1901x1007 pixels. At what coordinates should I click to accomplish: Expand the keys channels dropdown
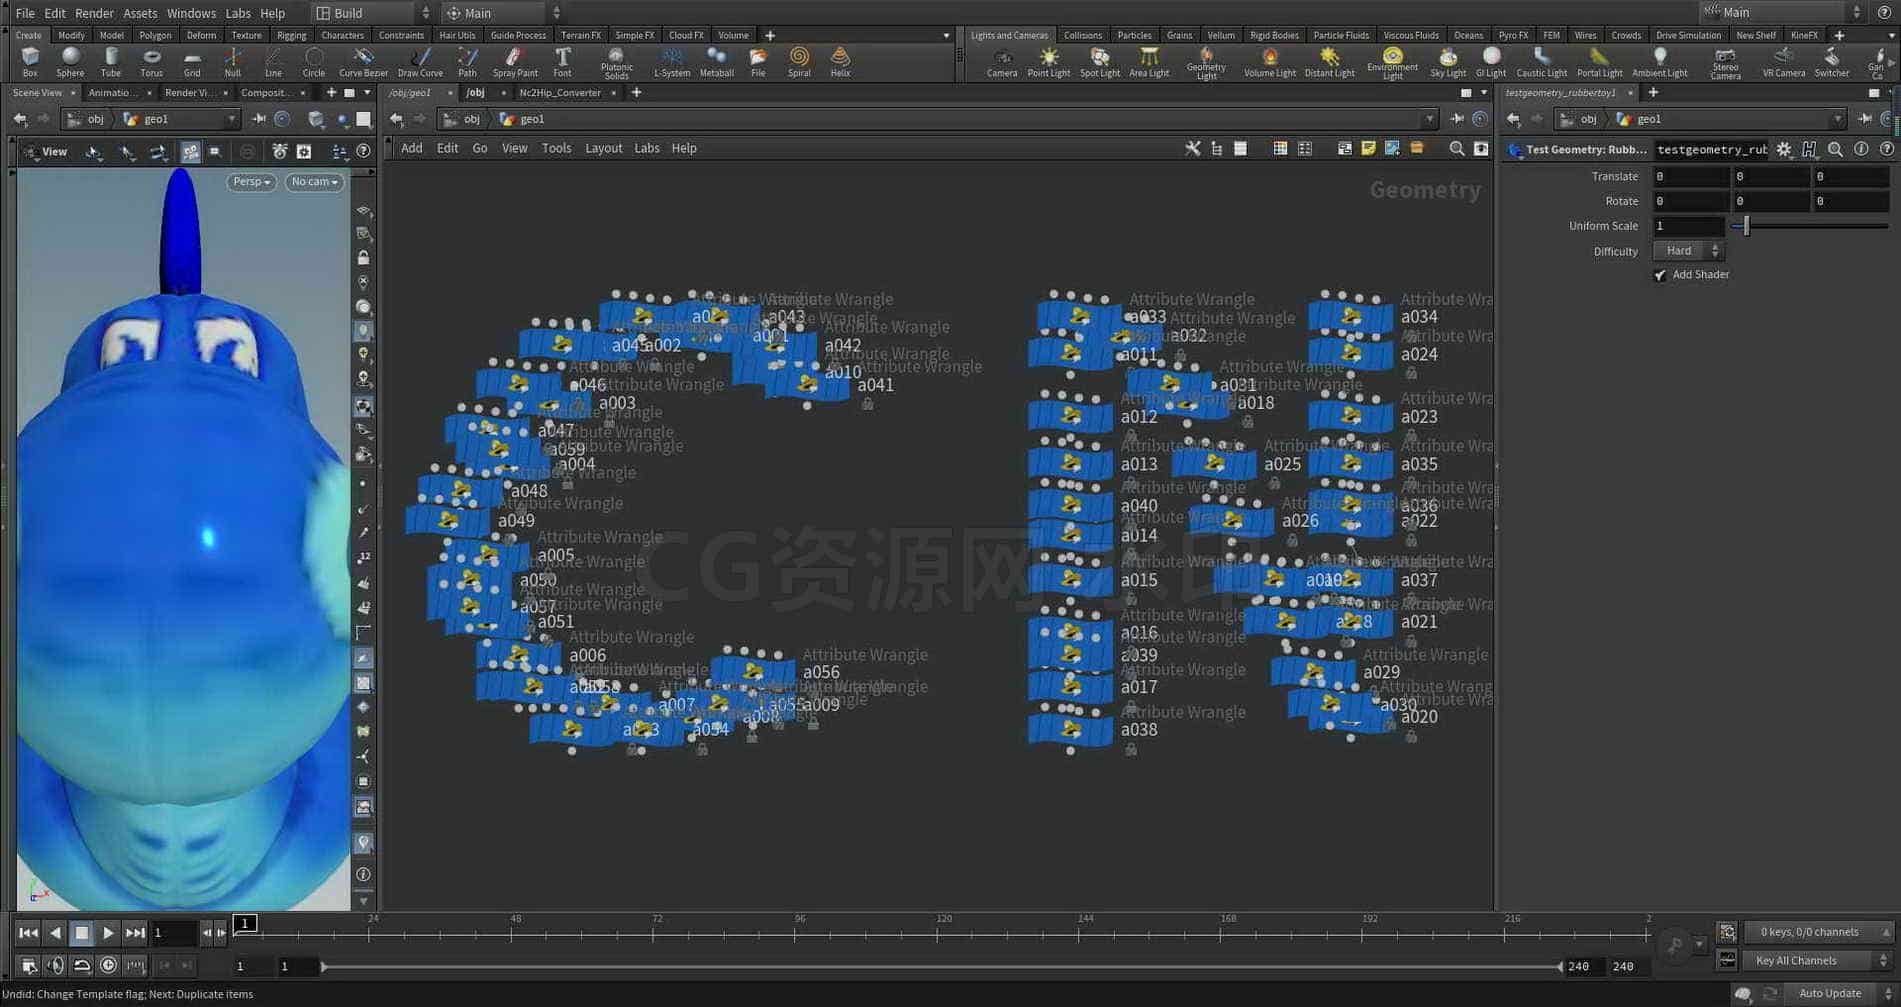click(x=1819, y=932)
